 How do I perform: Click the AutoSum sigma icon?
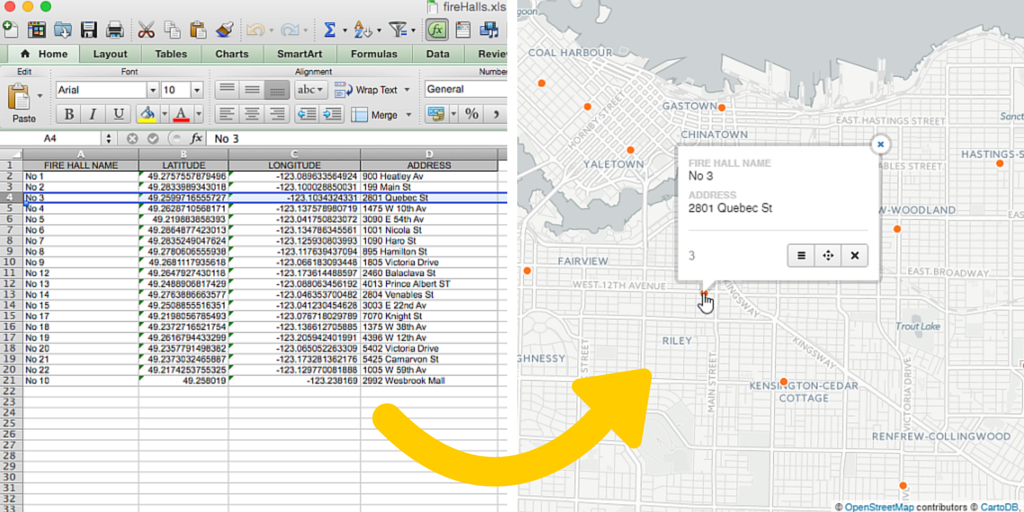click(x=330, y=29)
